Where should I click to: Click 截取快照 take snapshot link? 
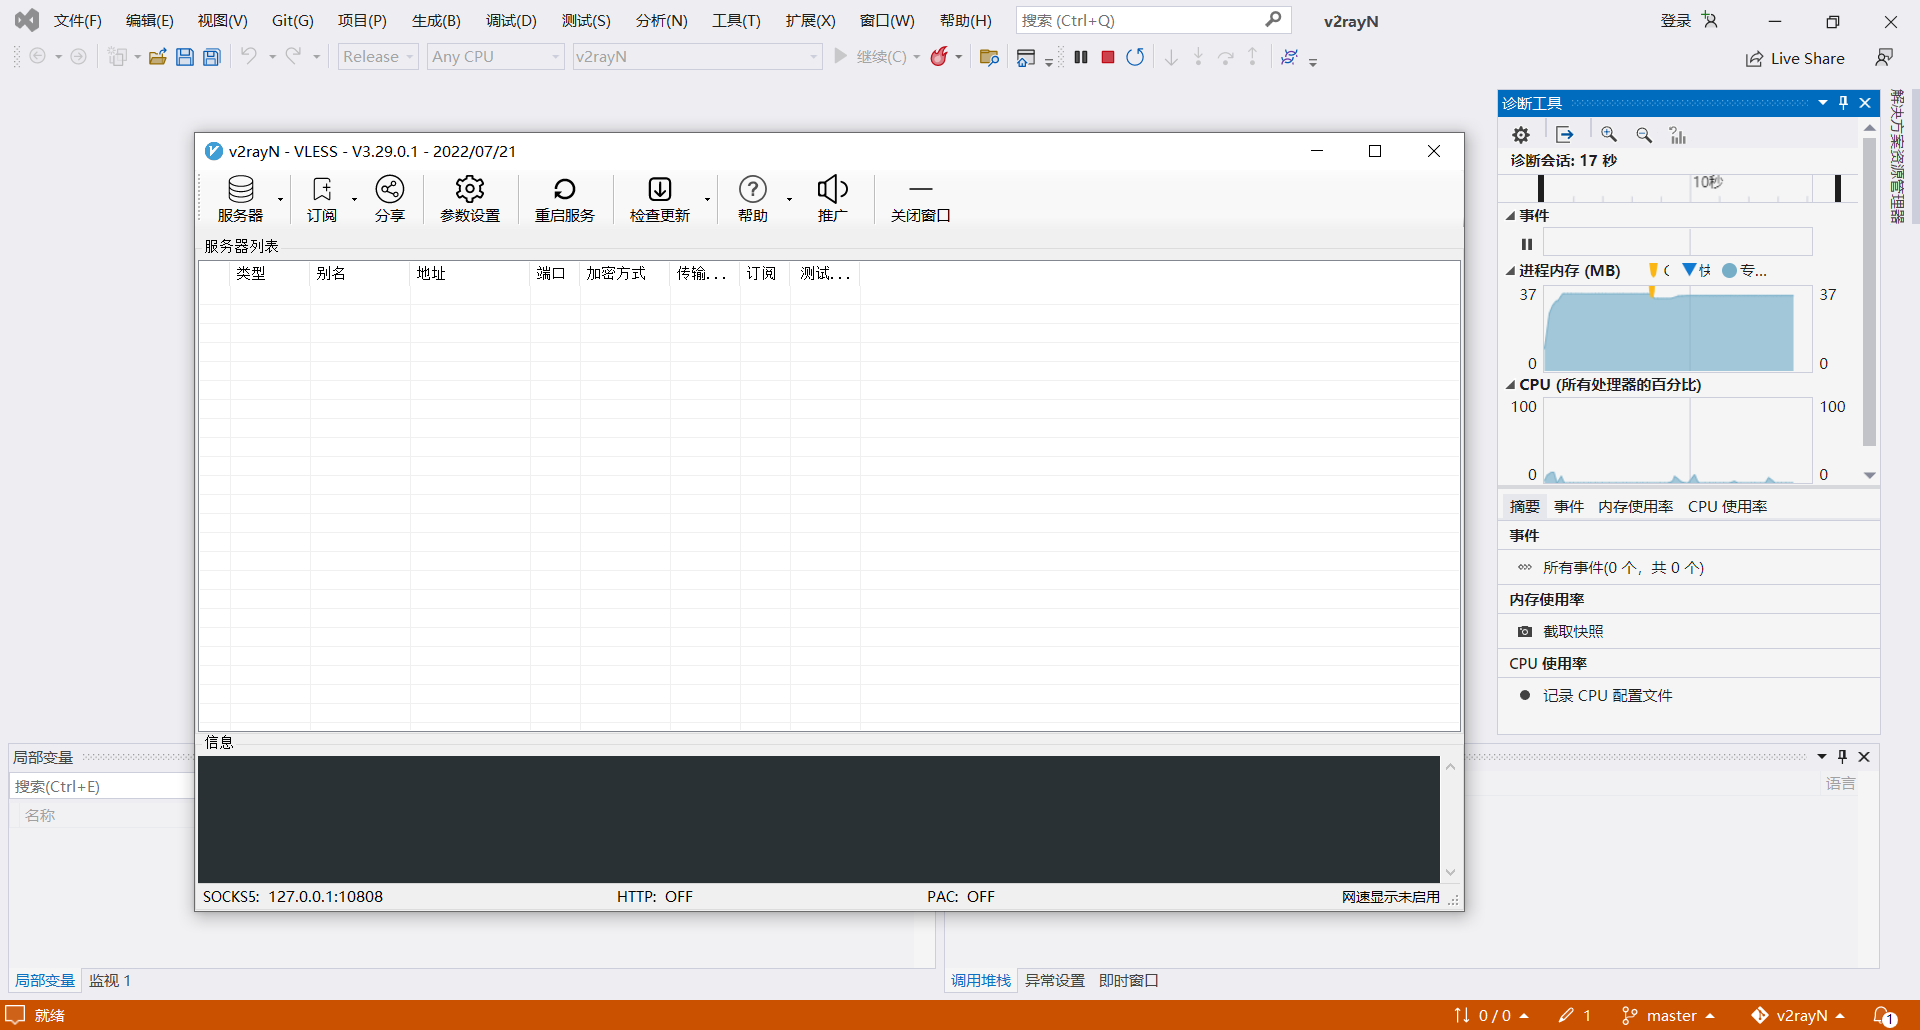[x=1573, y=632]
